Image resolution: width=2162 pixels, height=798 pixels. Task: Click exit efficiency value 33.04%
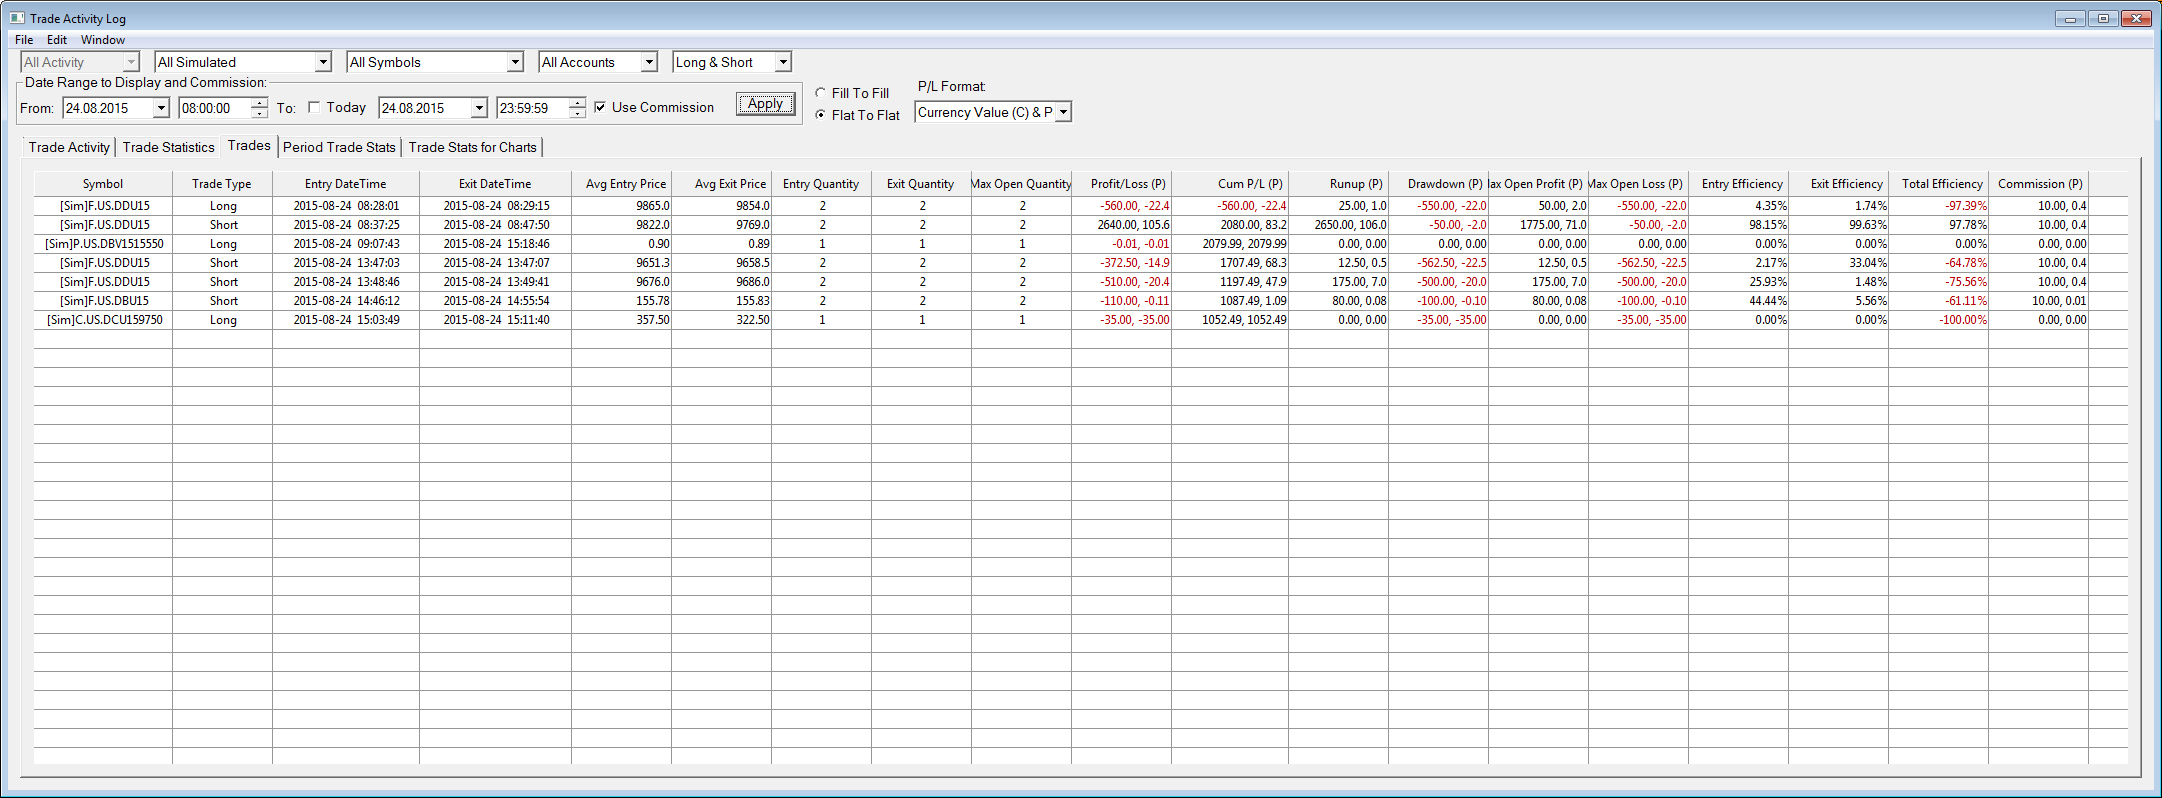tap(1839, 263)
